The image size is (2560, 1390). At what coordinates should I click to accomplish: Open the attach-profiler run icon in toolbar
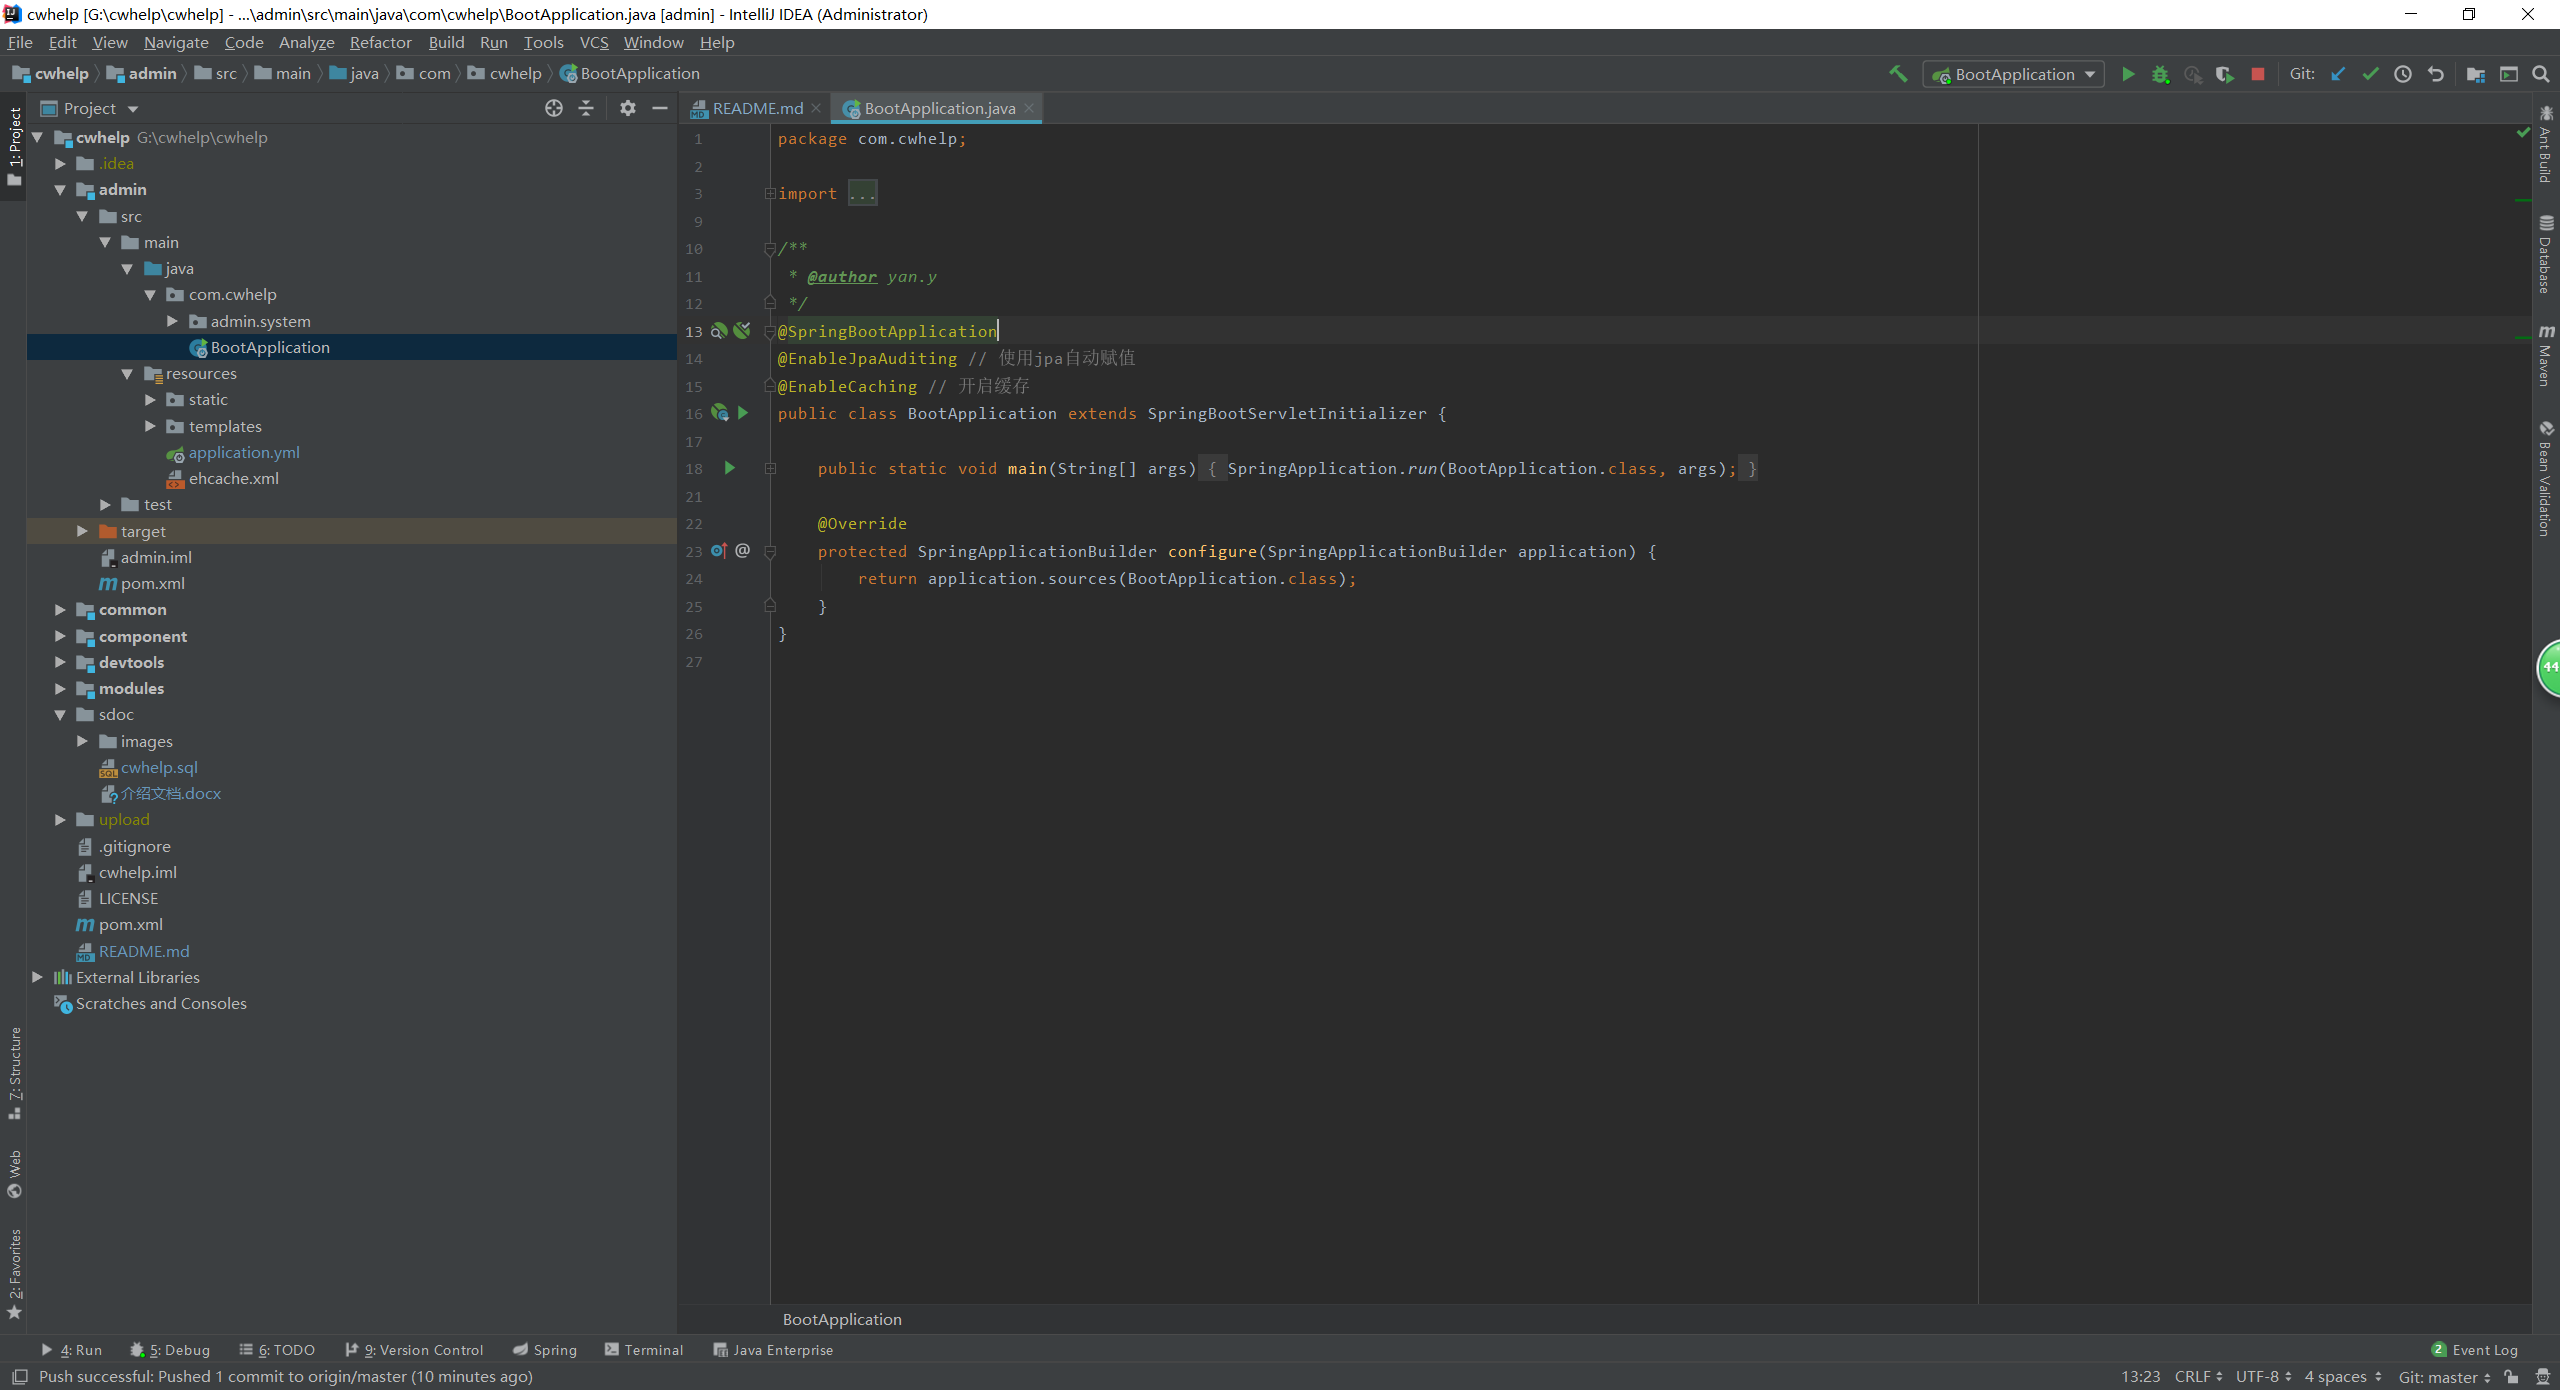[2193, 74]
